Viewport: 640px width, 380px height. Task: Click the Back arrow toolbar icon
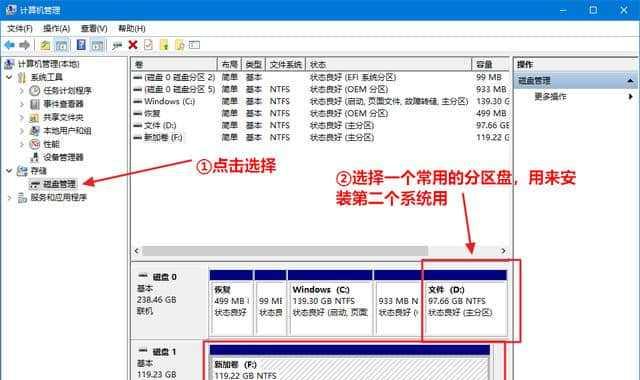click(9, 45)
